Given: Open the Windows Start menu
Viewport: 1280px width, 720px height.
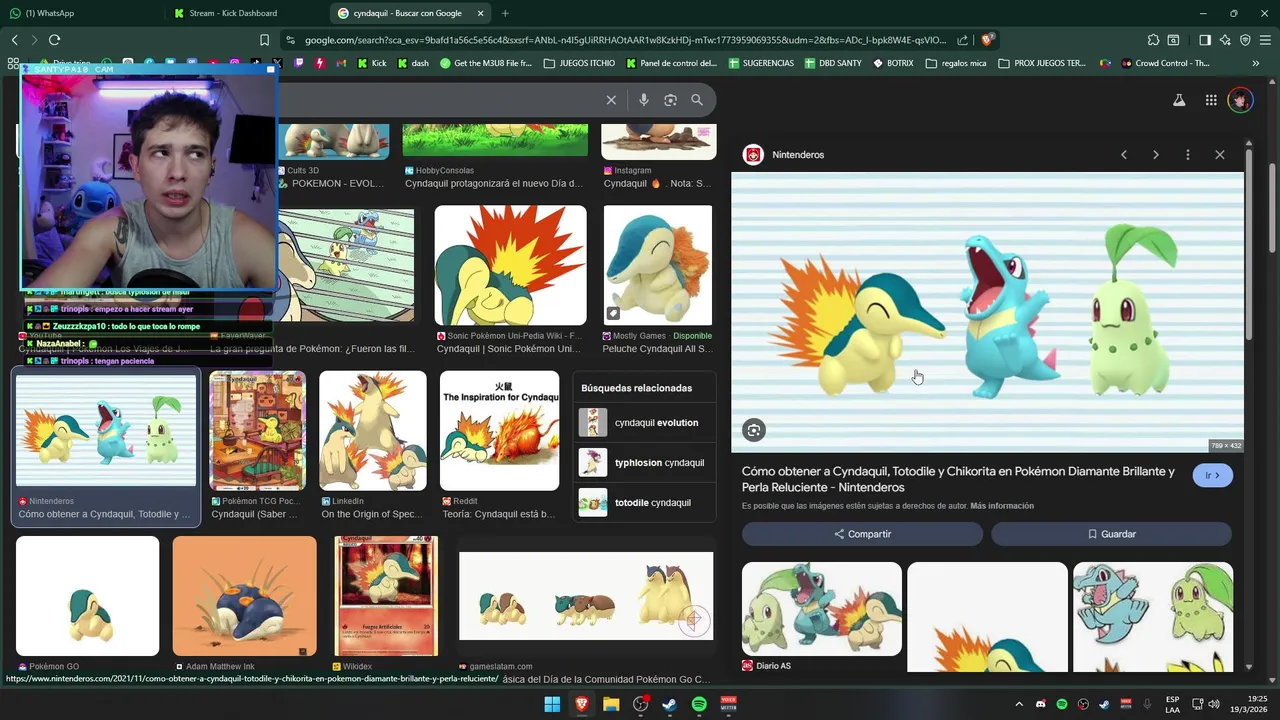Looking at the screenshot, I should coord(552,705).
